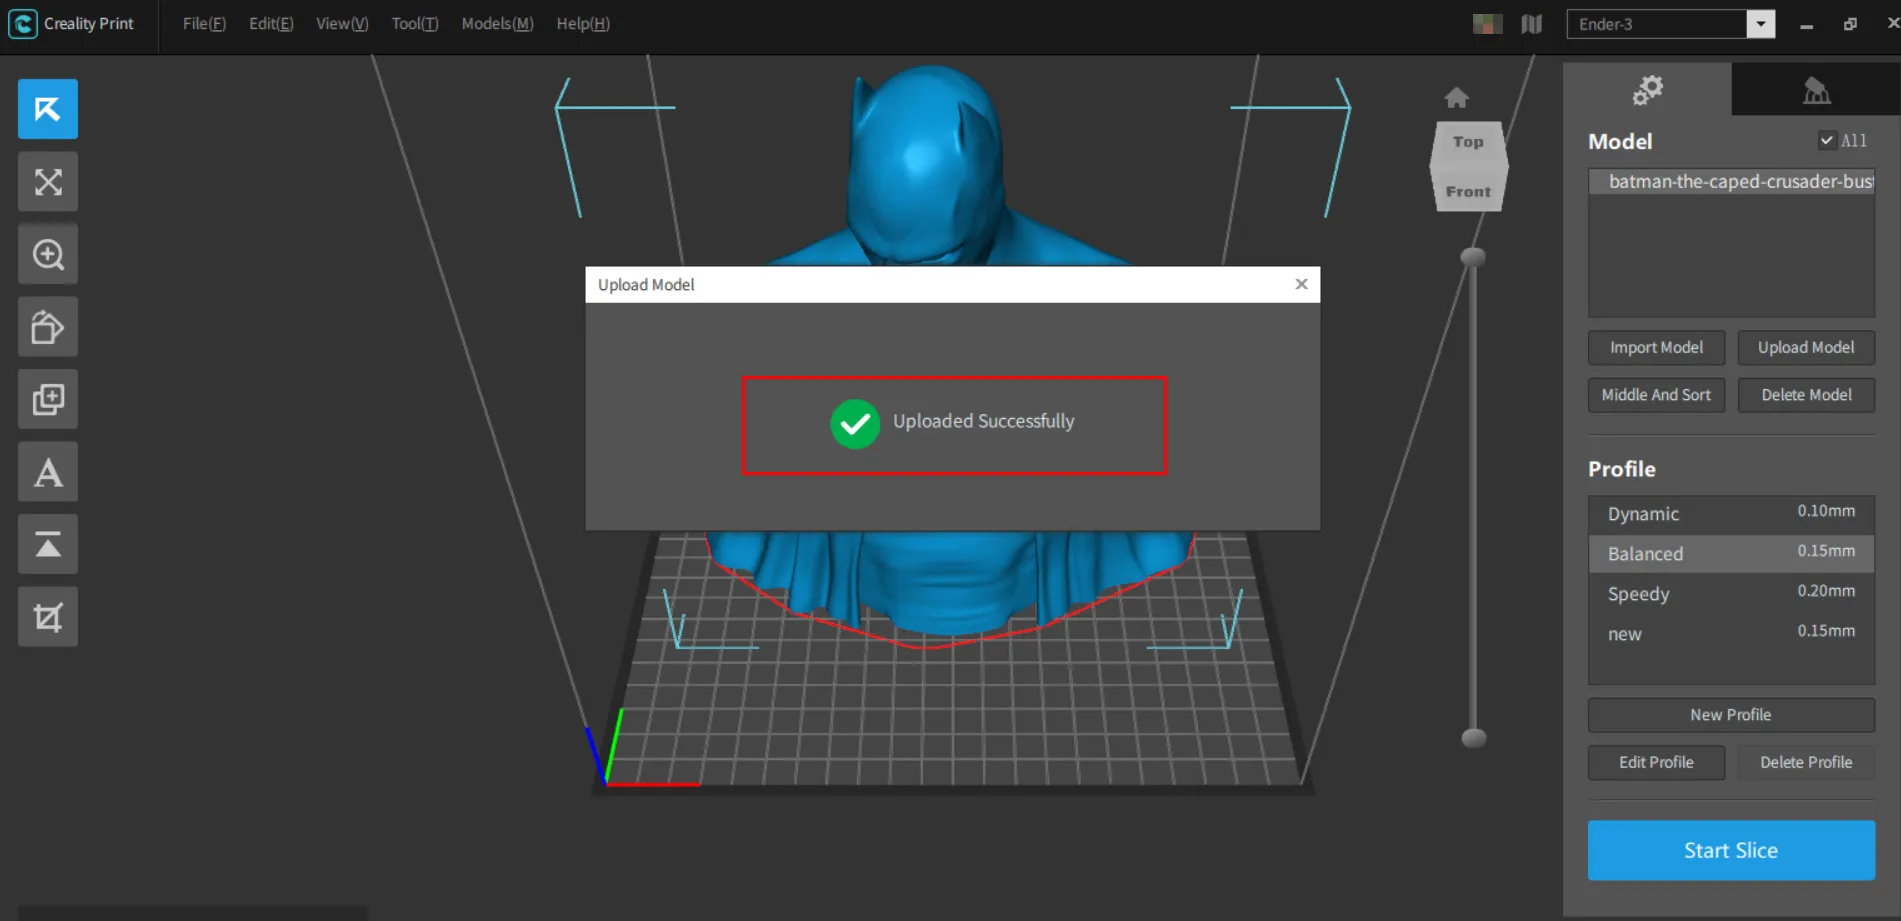Click the map-style icon in title bar
This screenshot has width=1901, height=921.
(1531, 23)
